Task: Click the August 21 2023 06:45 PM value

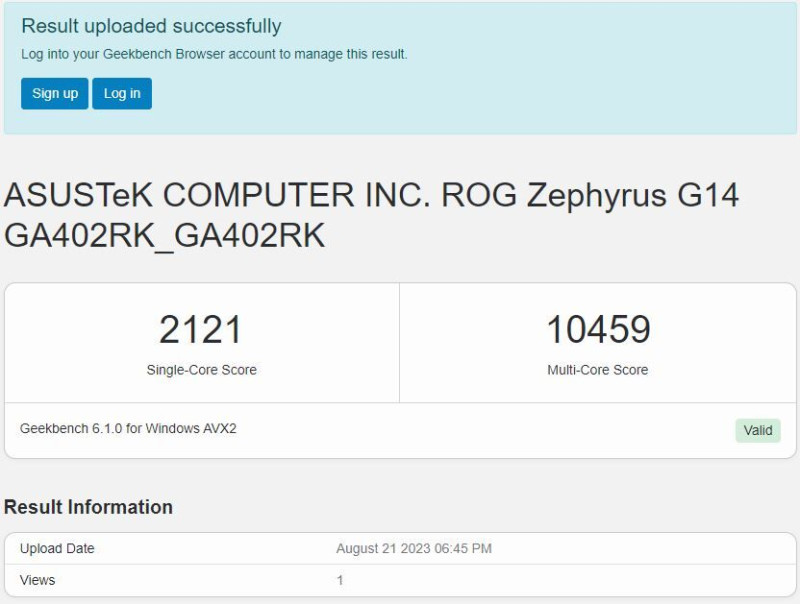Action: (x=414, y=549)
